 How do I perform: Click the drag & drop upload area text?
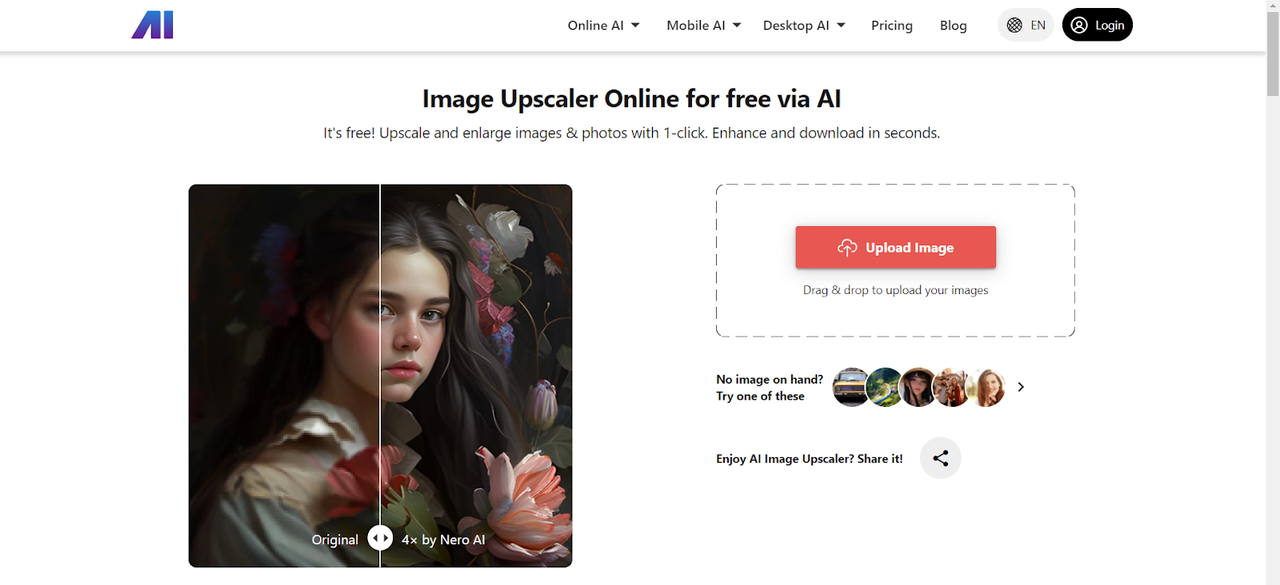coord(896,290)
